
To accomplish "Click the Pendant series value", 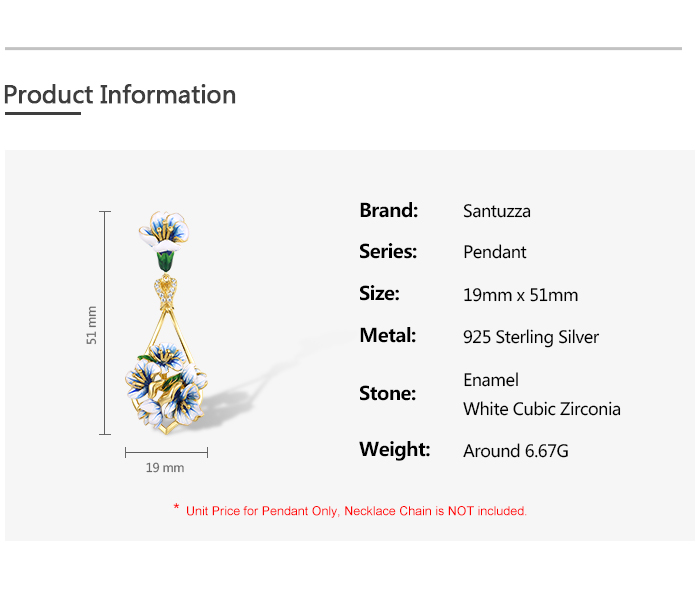I will click(495, 252).
